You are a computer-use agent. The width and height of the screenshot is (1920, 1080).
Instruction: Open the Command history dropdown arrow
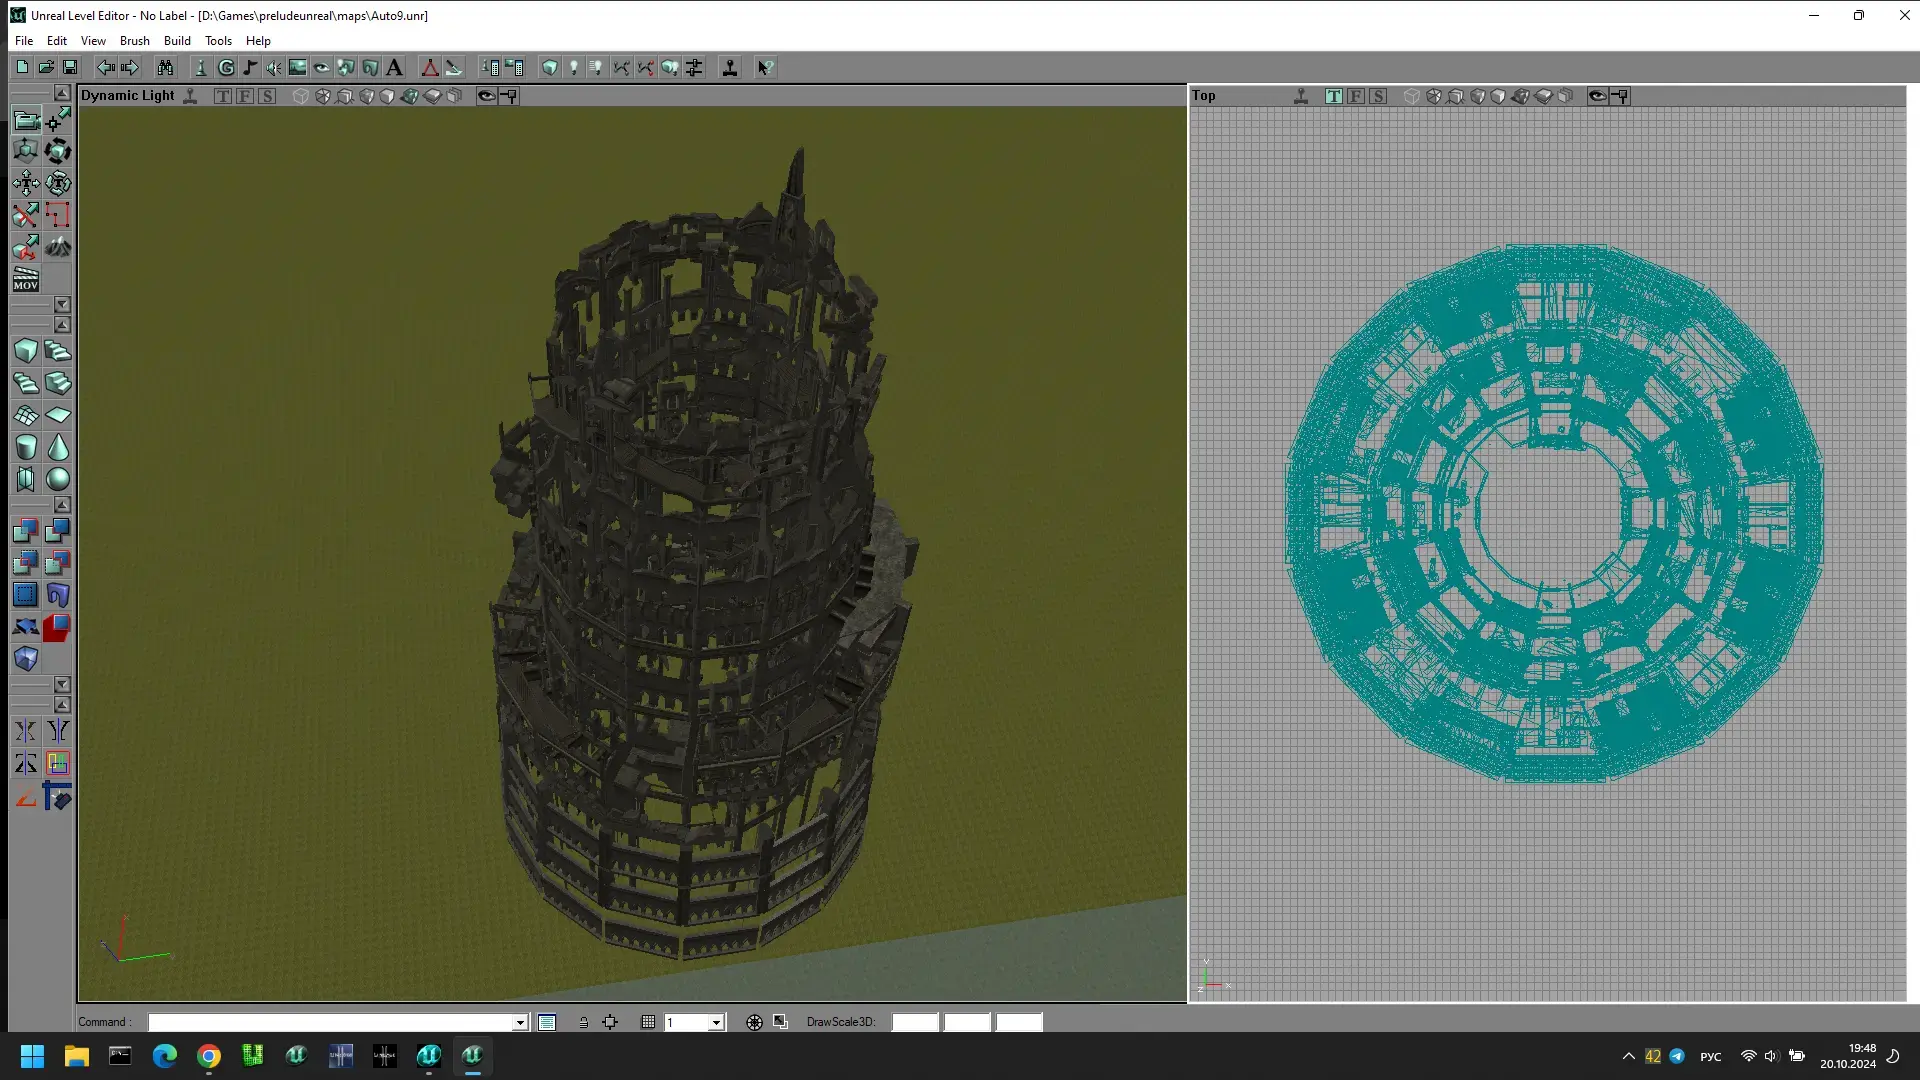pyautogui.click(x=520, y=1022)
